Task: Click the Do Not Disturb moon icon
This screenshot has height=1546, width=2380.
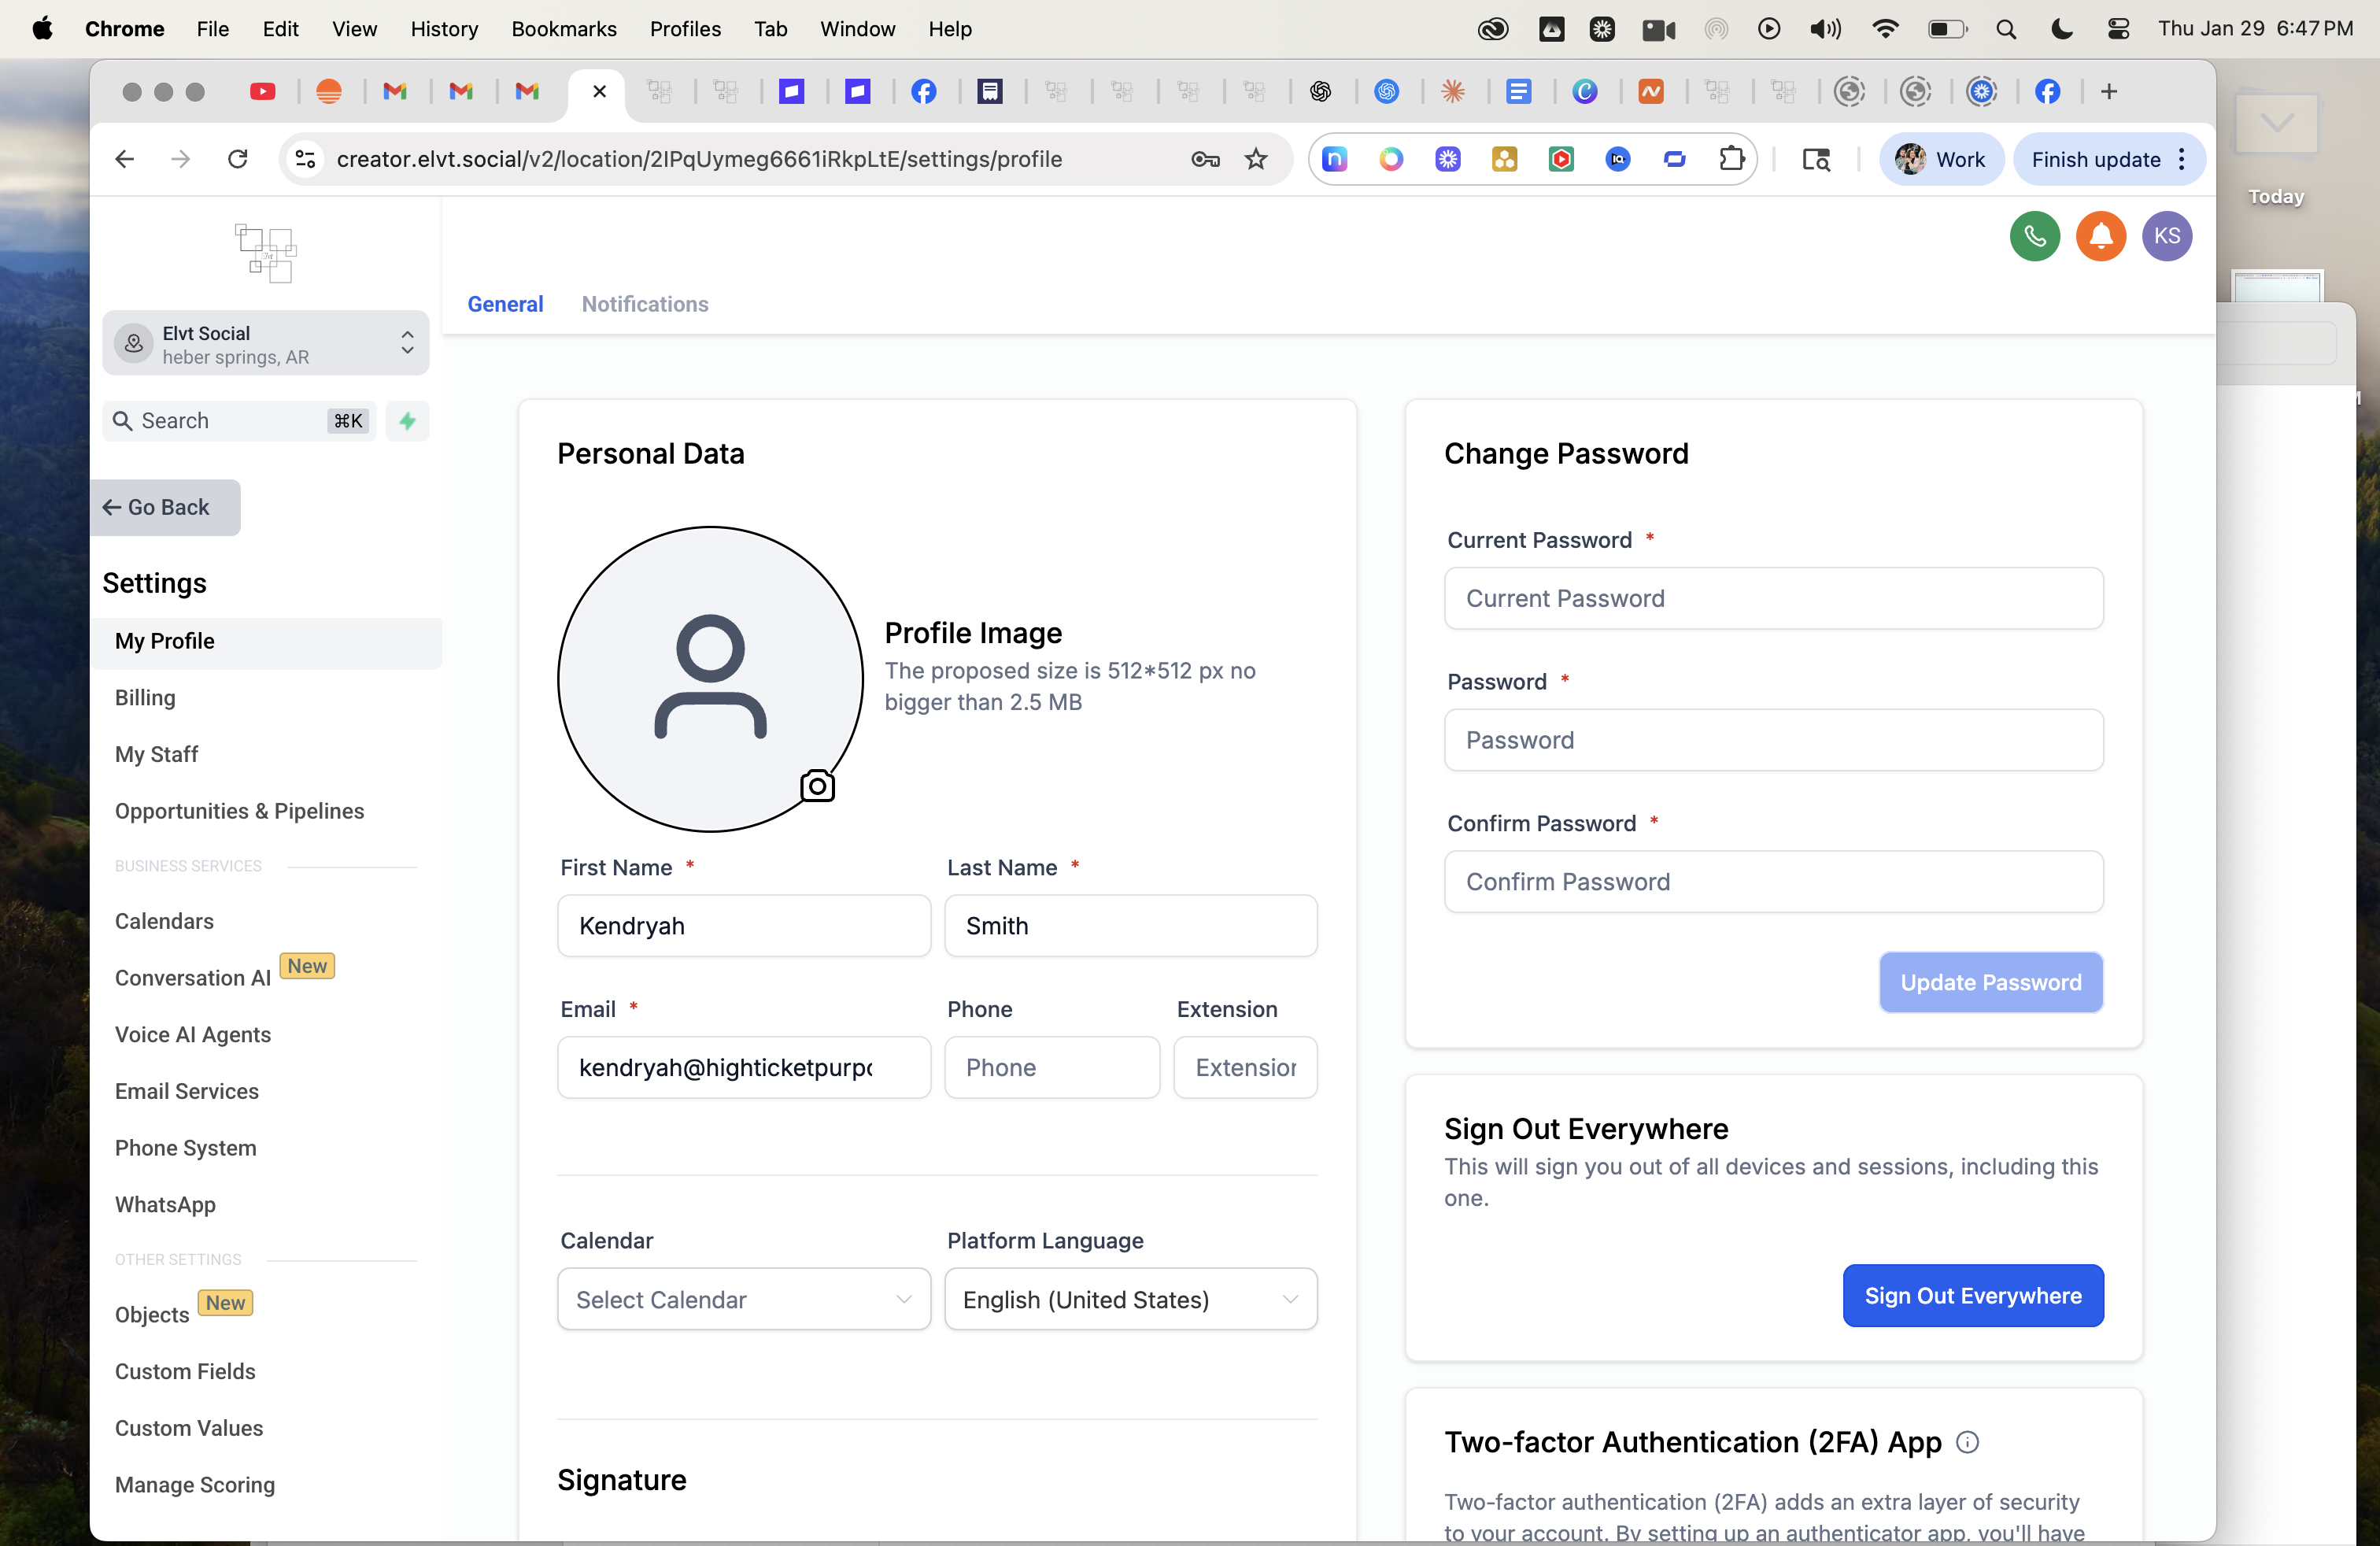Action: 2061,29
